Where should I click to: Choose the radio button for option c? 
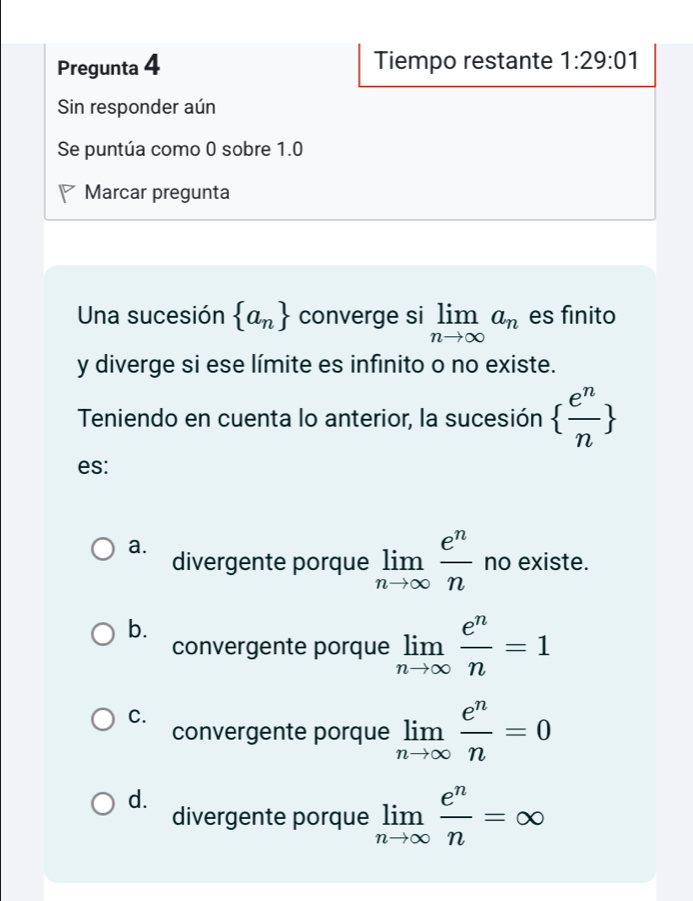tap(104, 718)
